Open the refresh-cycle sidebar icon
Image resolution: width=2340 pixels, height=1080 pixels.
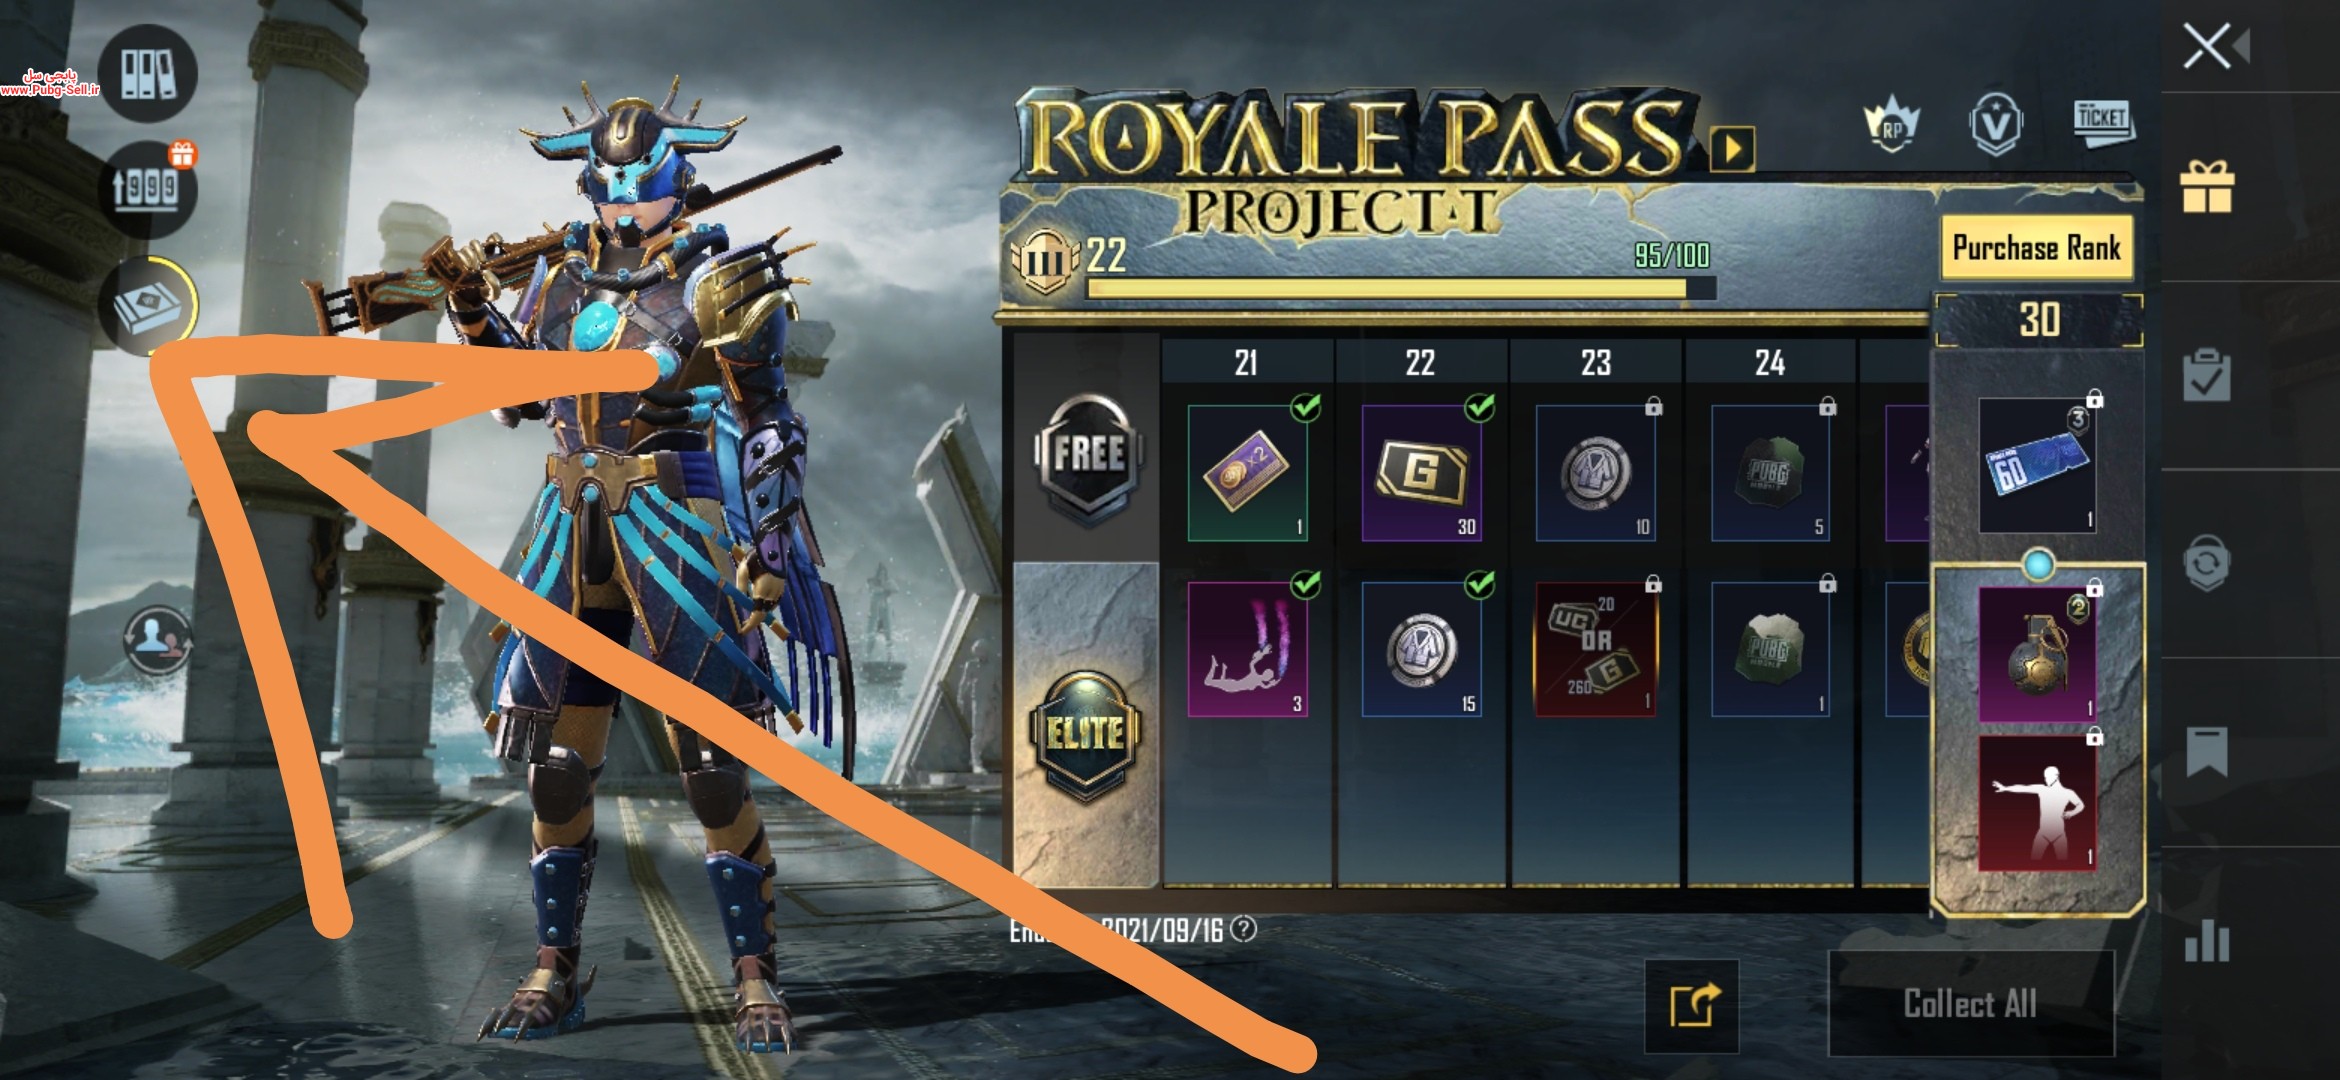click(x=2207, y=563)
